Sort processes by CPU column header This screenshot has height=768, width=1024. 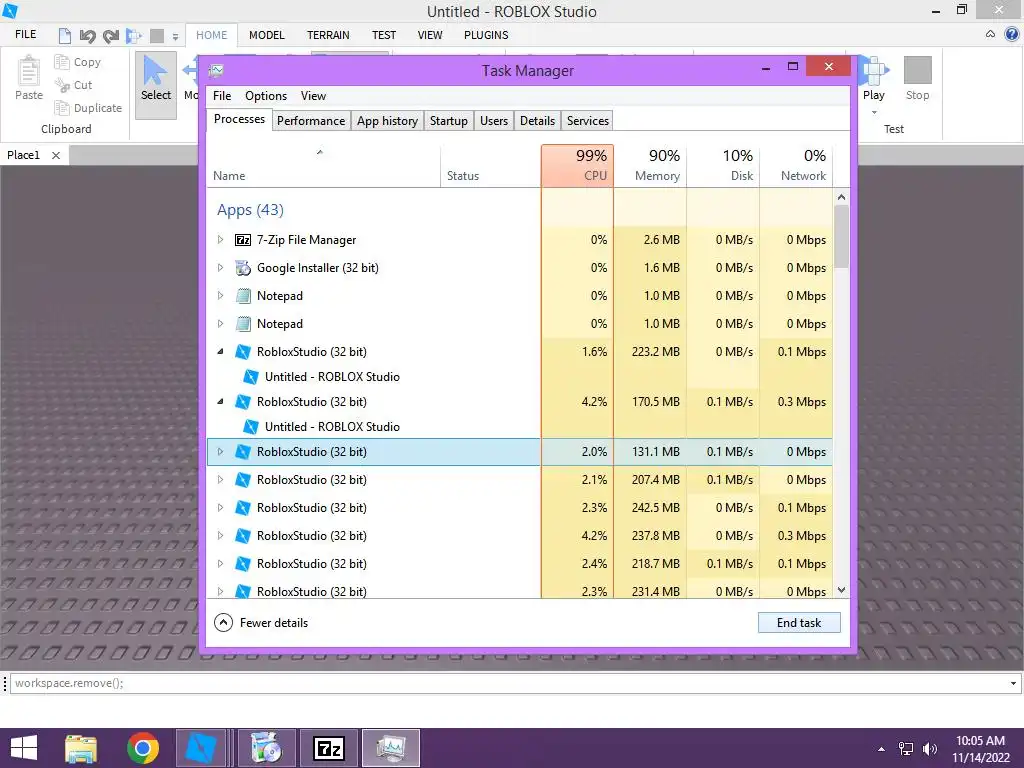[x=577, y=166]
